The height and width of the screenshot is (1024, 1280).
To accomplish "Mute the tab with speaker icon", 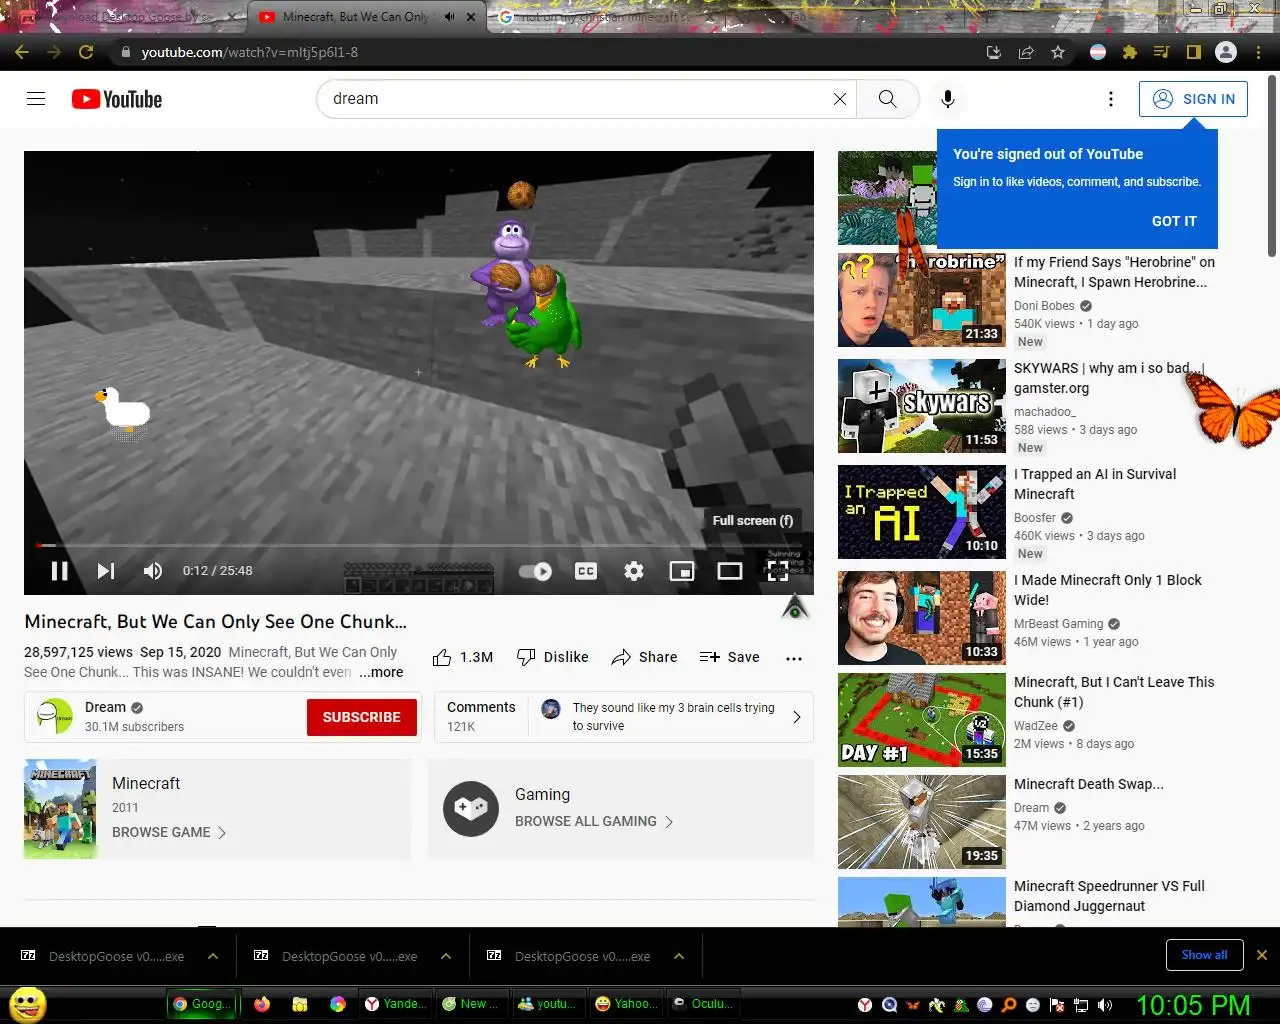I will (449, 17).
